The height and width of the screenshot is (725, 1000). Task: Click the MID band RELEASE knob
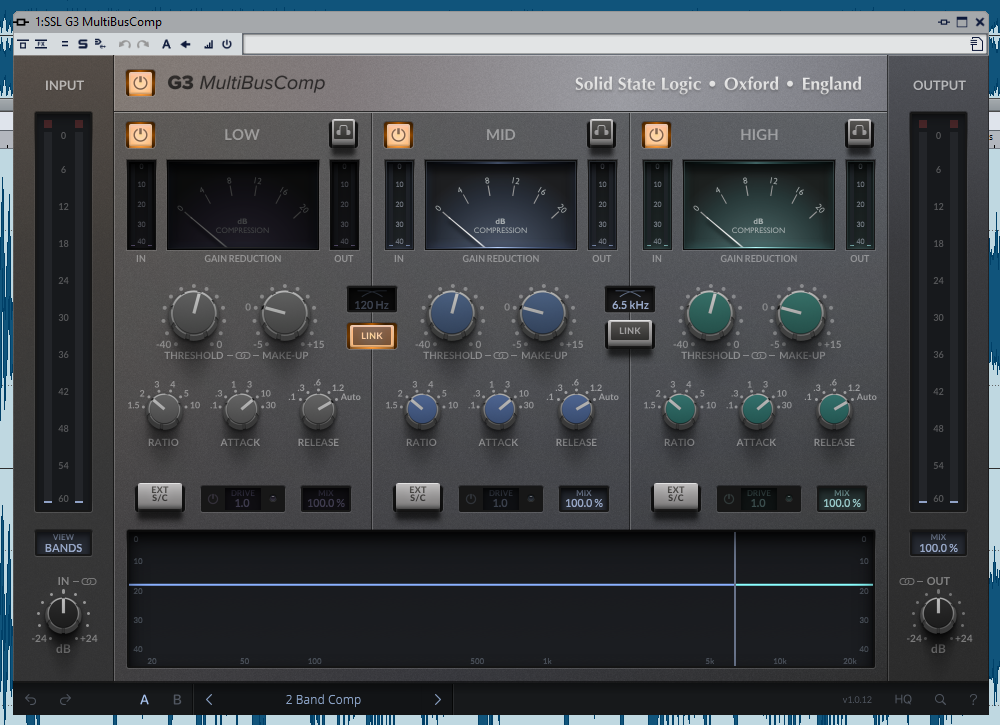point(577,410)
